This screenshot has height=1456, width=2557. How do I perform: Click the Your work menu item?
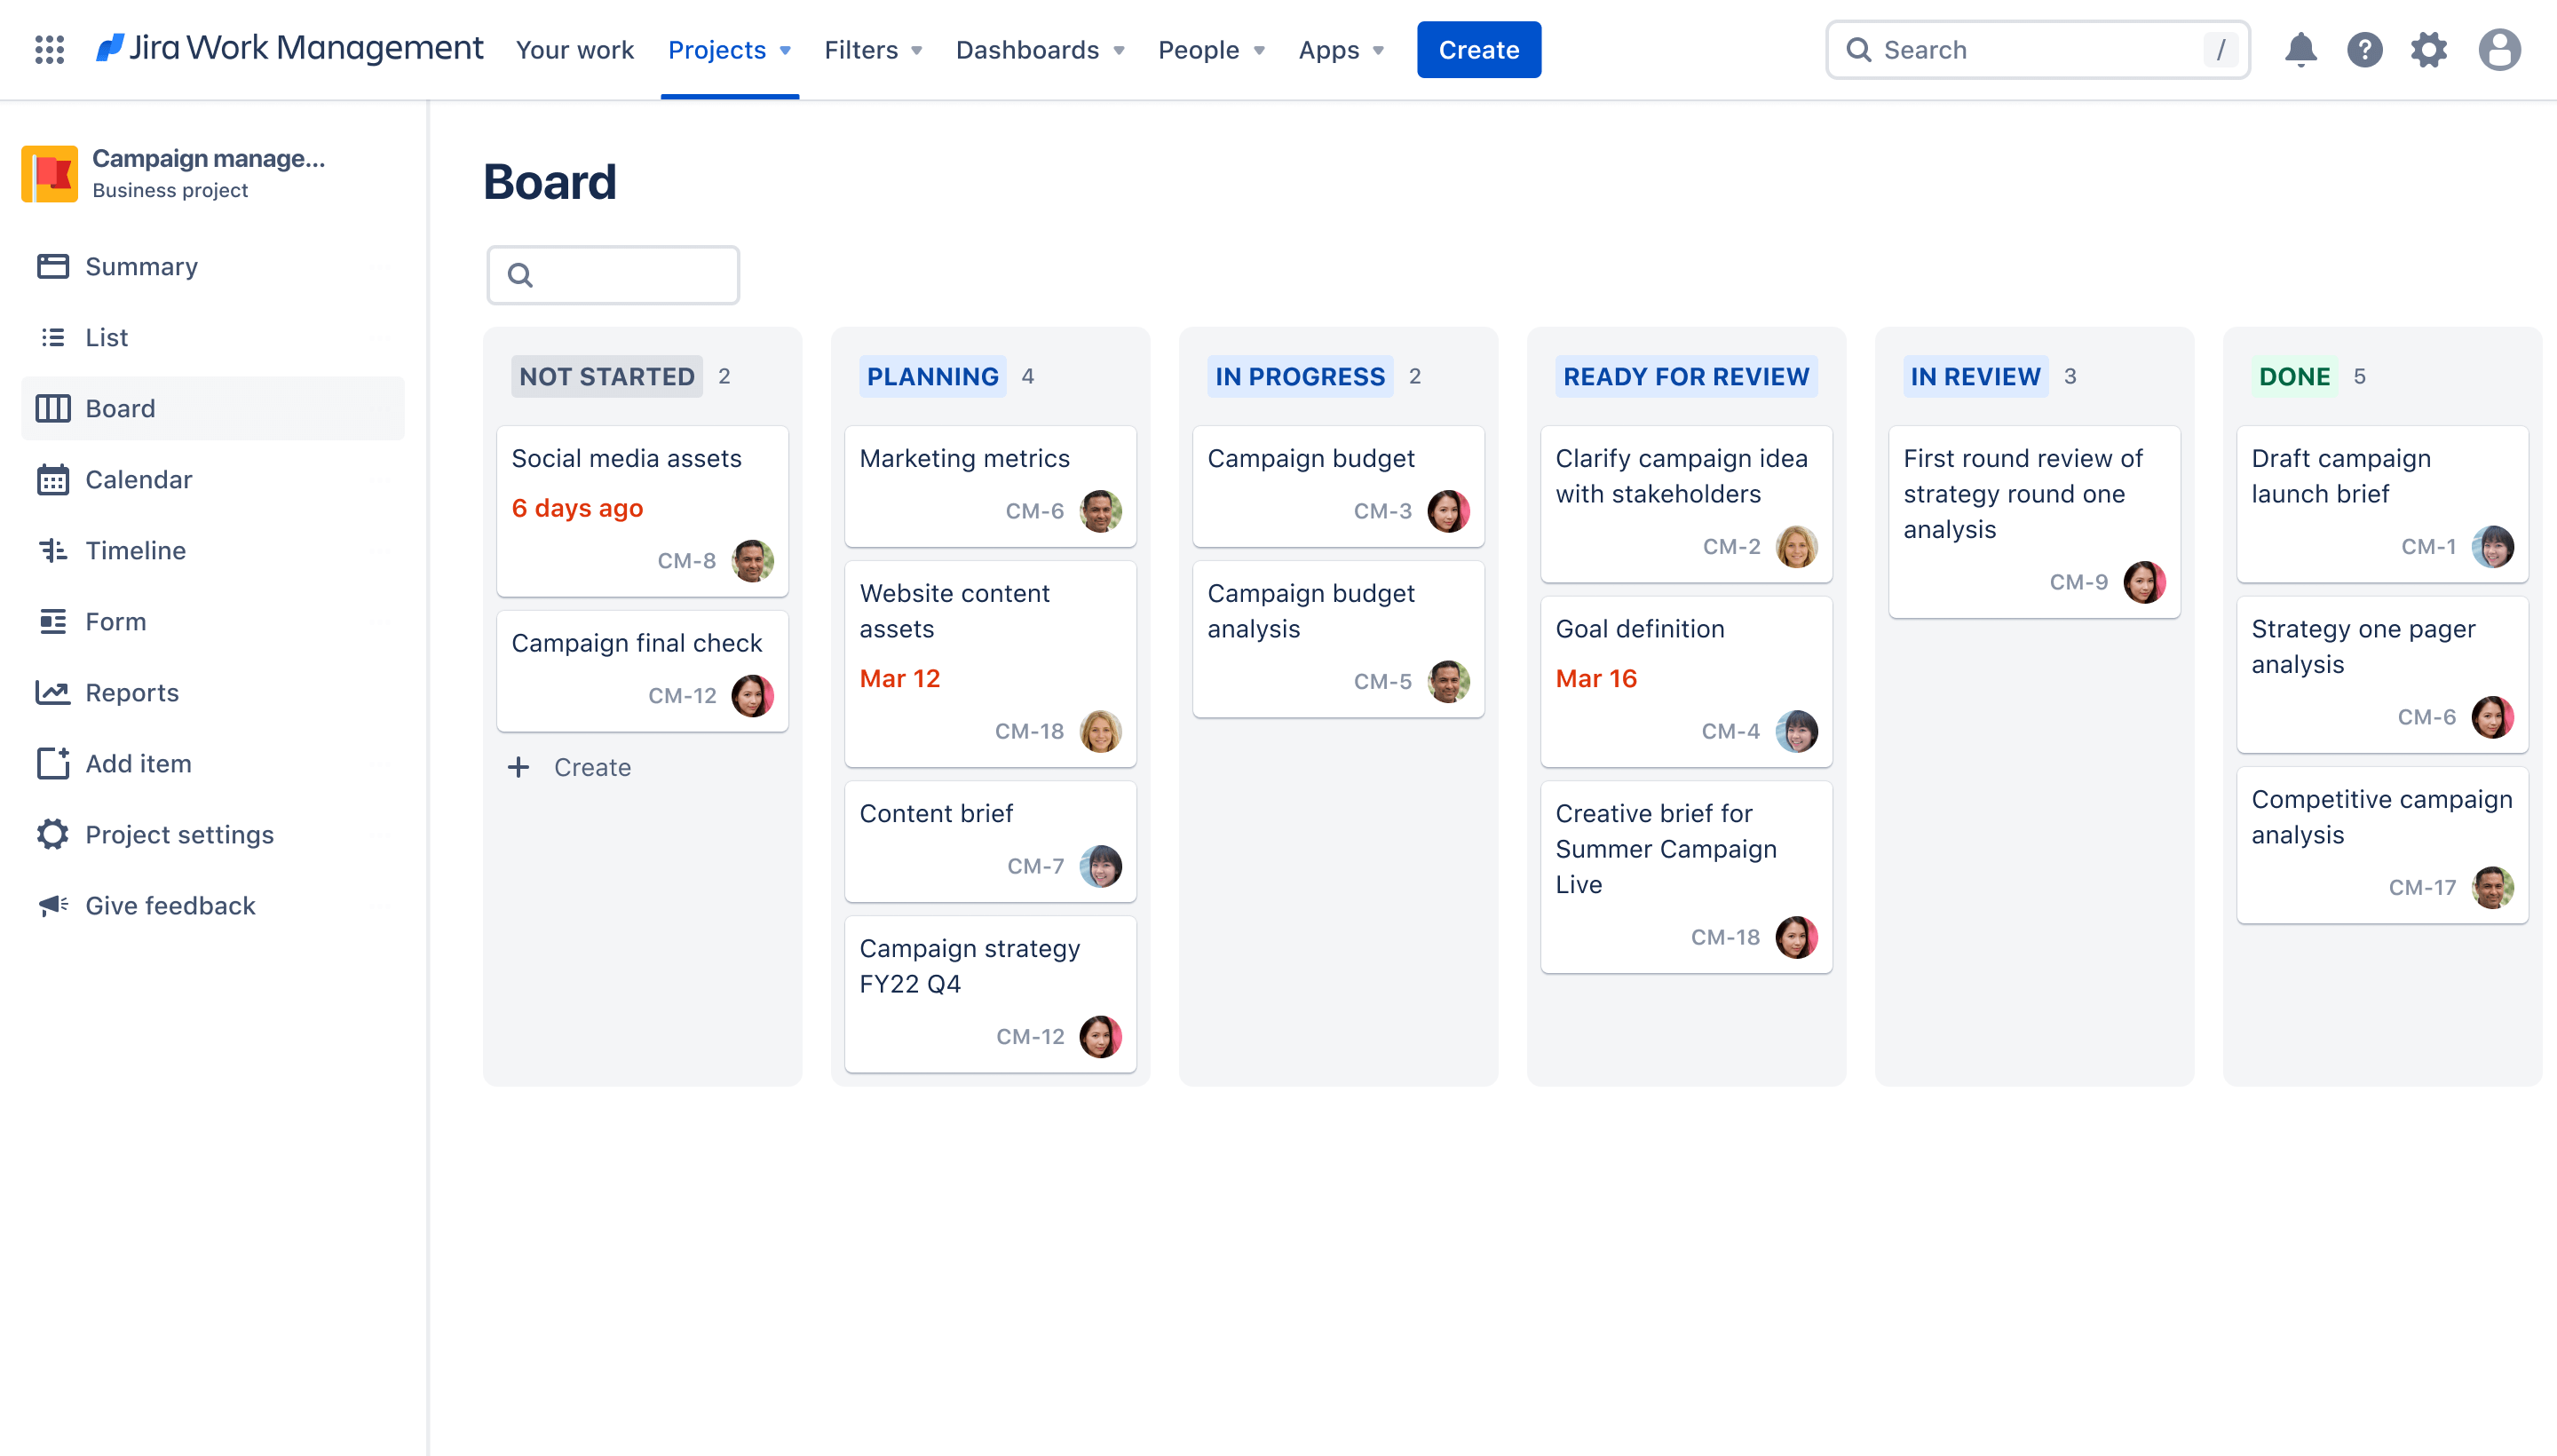pos(574,49)
